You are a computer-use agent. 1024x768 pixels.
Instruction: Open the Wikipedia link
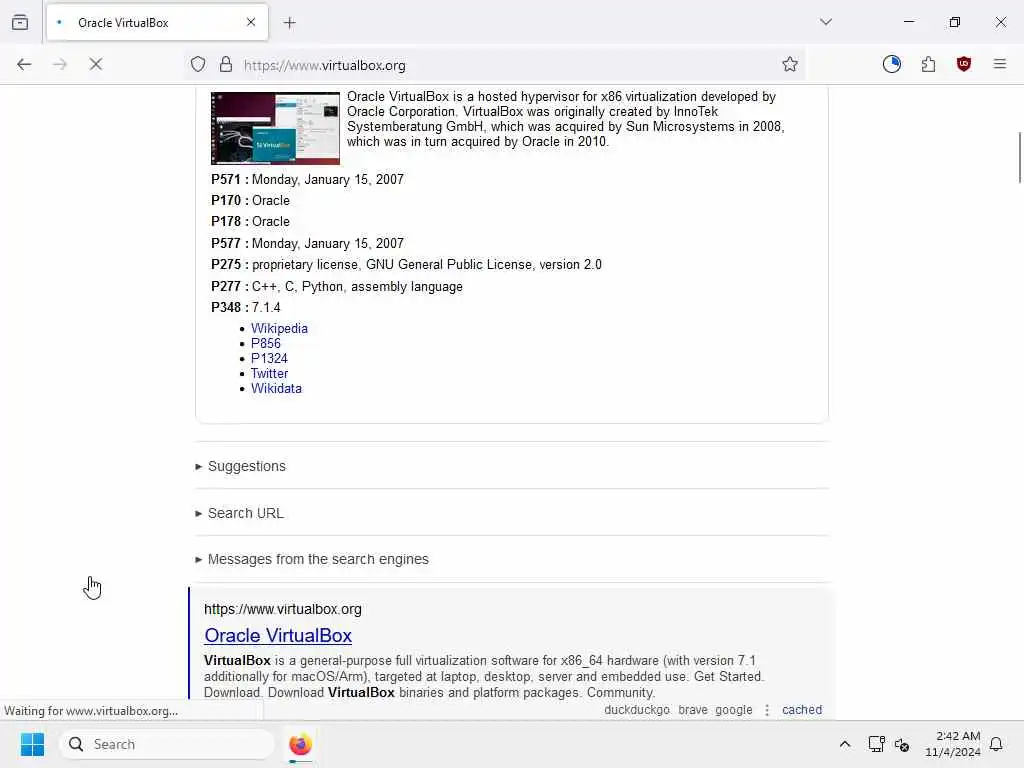(279, 328)
